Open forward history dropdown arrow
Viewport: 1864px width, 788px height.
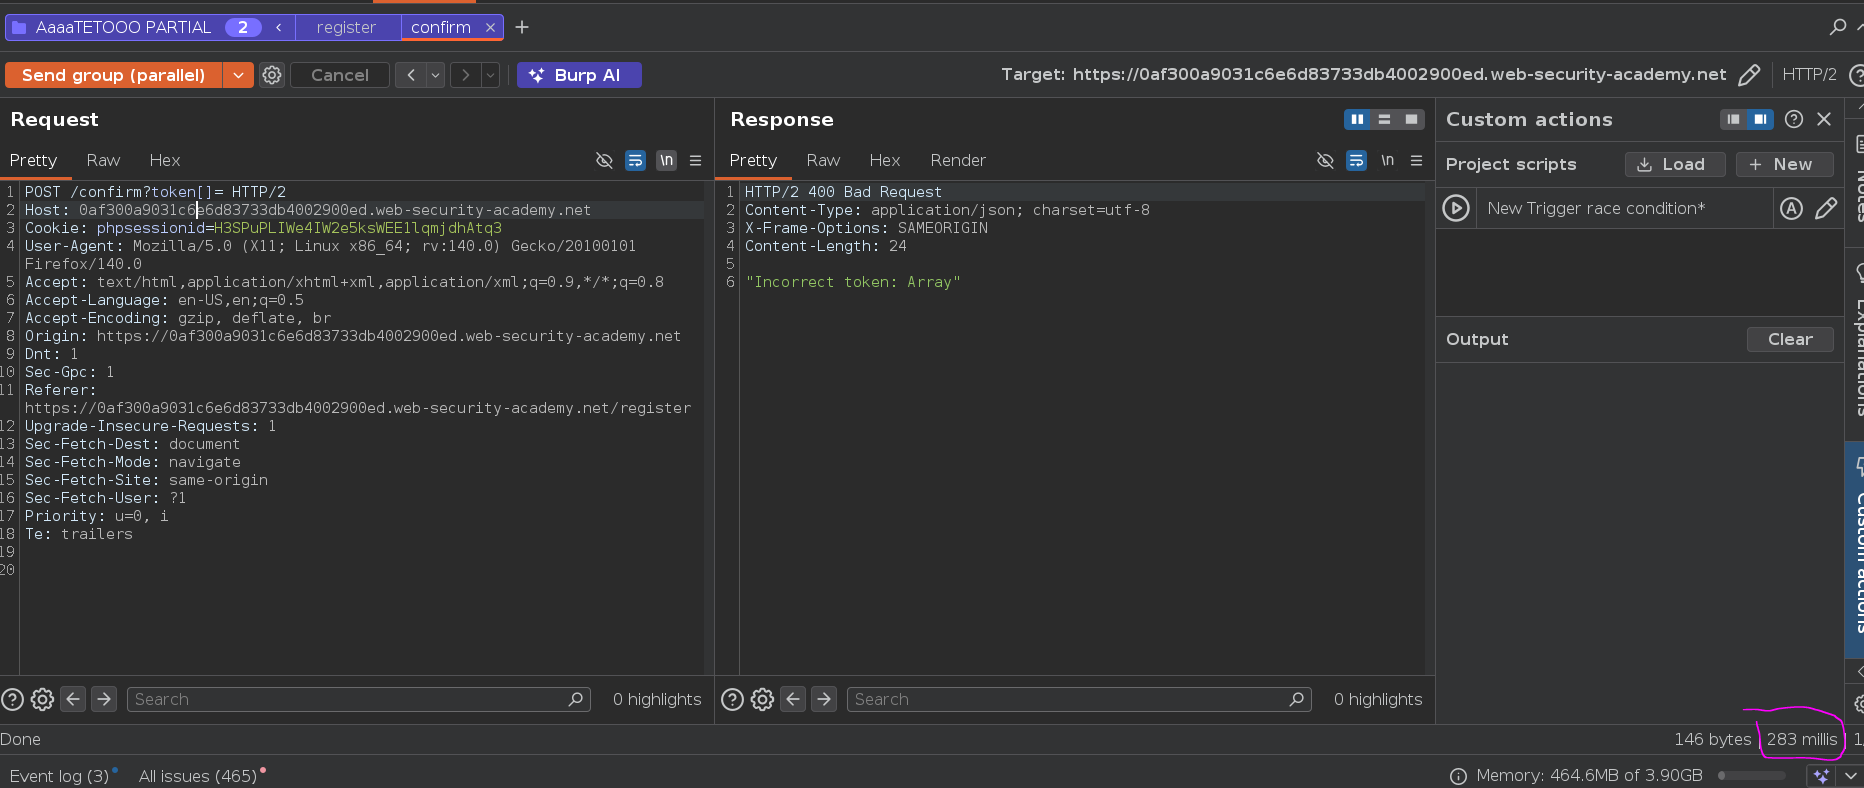click(490, 75)
